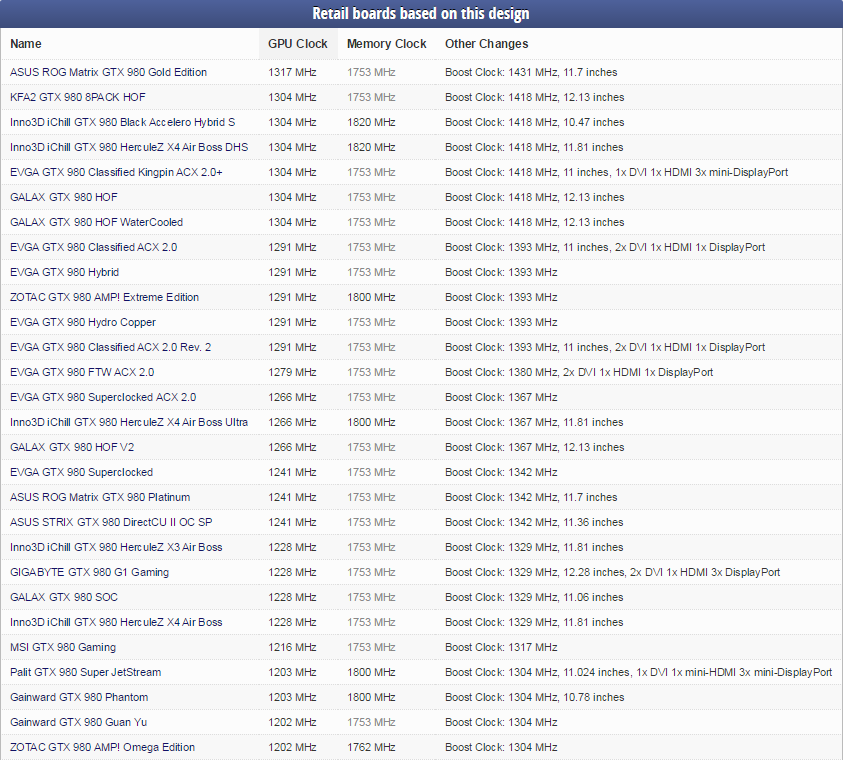Open Inno3D iChill HerculeZ X4 Air Boss DHS
This screenshot has width=843, height=760.
[x=129, y=147]
